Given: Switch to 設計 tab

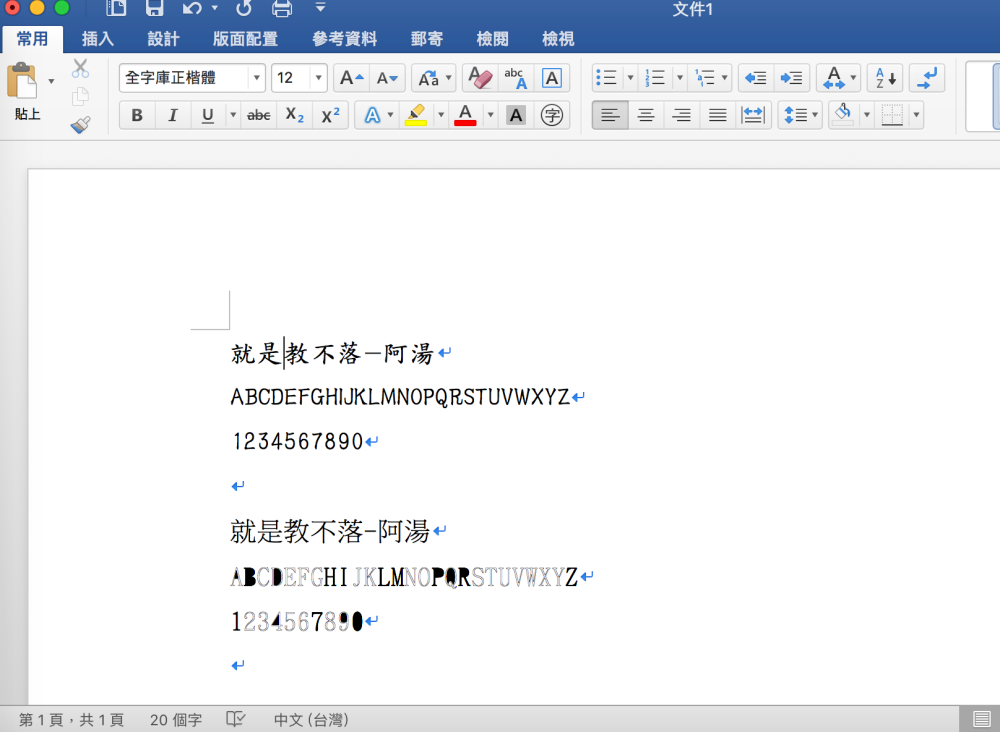Looking at the screenshot, I should coord(163,39).
